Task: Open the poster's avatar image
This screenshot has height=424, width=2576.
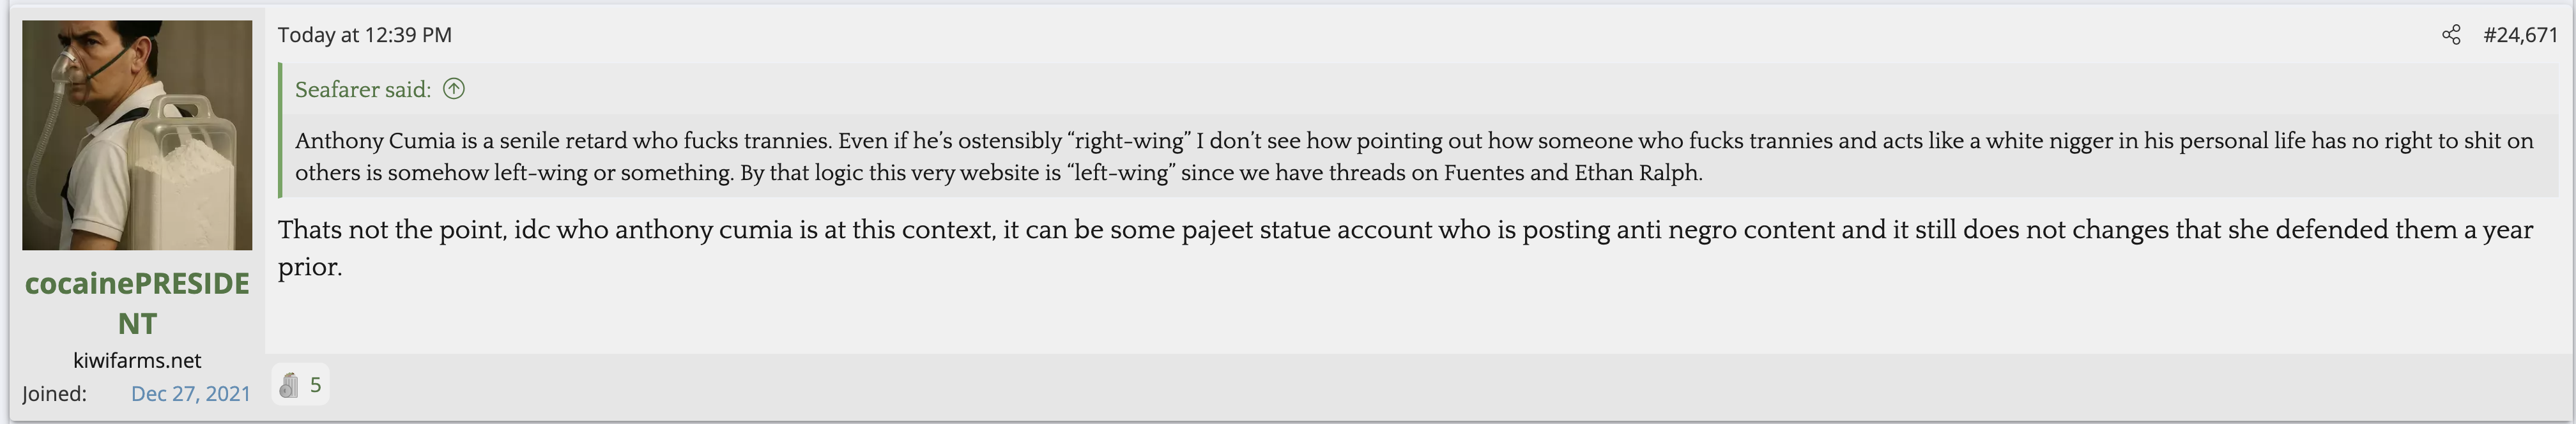Action: coord(137,135)
